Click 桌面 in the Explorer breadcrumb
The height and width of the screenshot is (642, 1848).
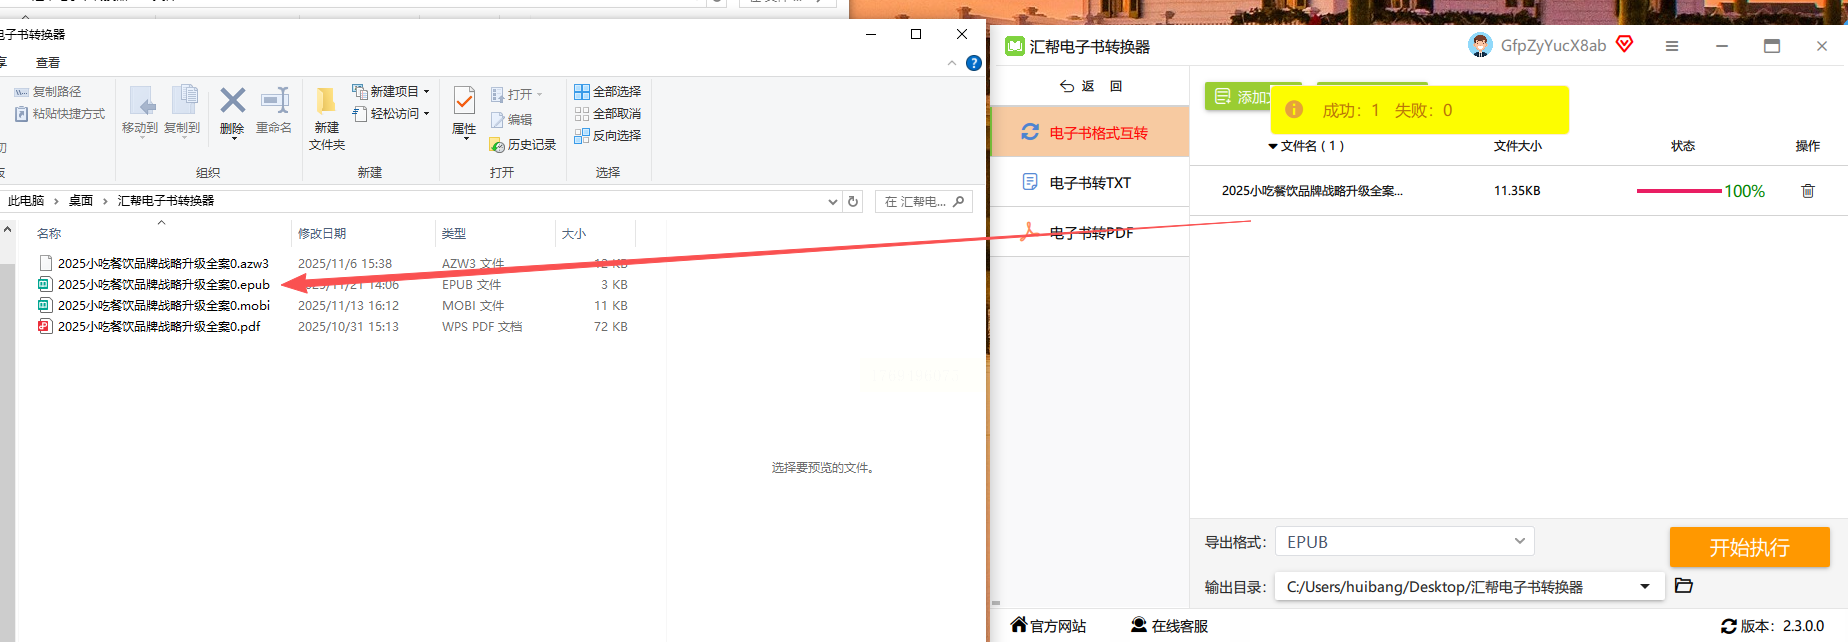click(81, 201)
